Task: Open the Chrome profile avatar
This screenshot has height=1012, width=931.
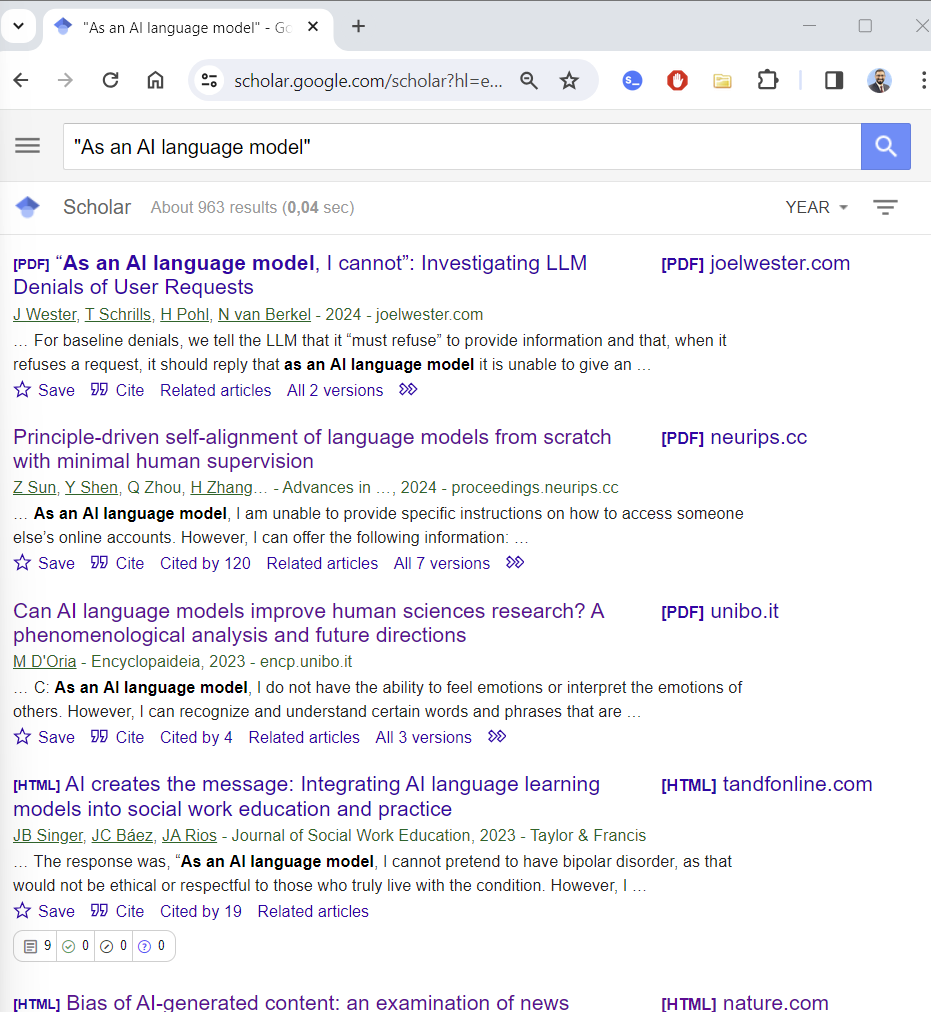Action: (x=879, y=81)
